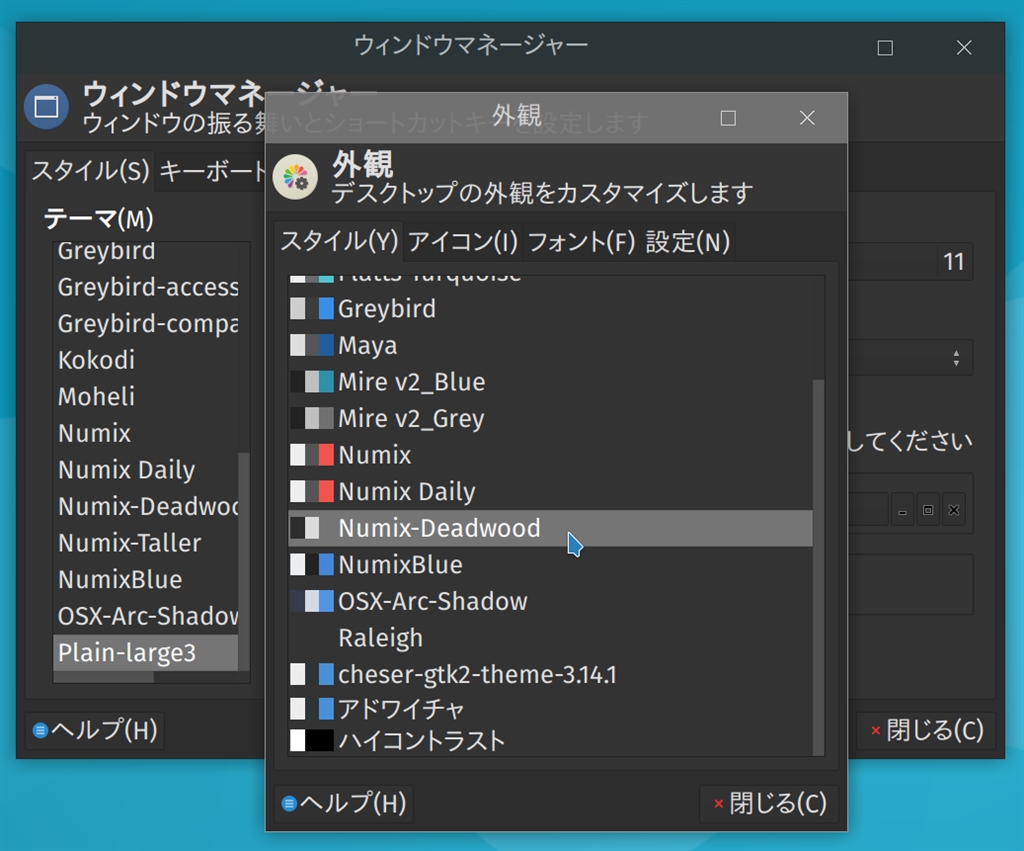Click ヘルプ(H) button in Window Manager

coord(95,730)
